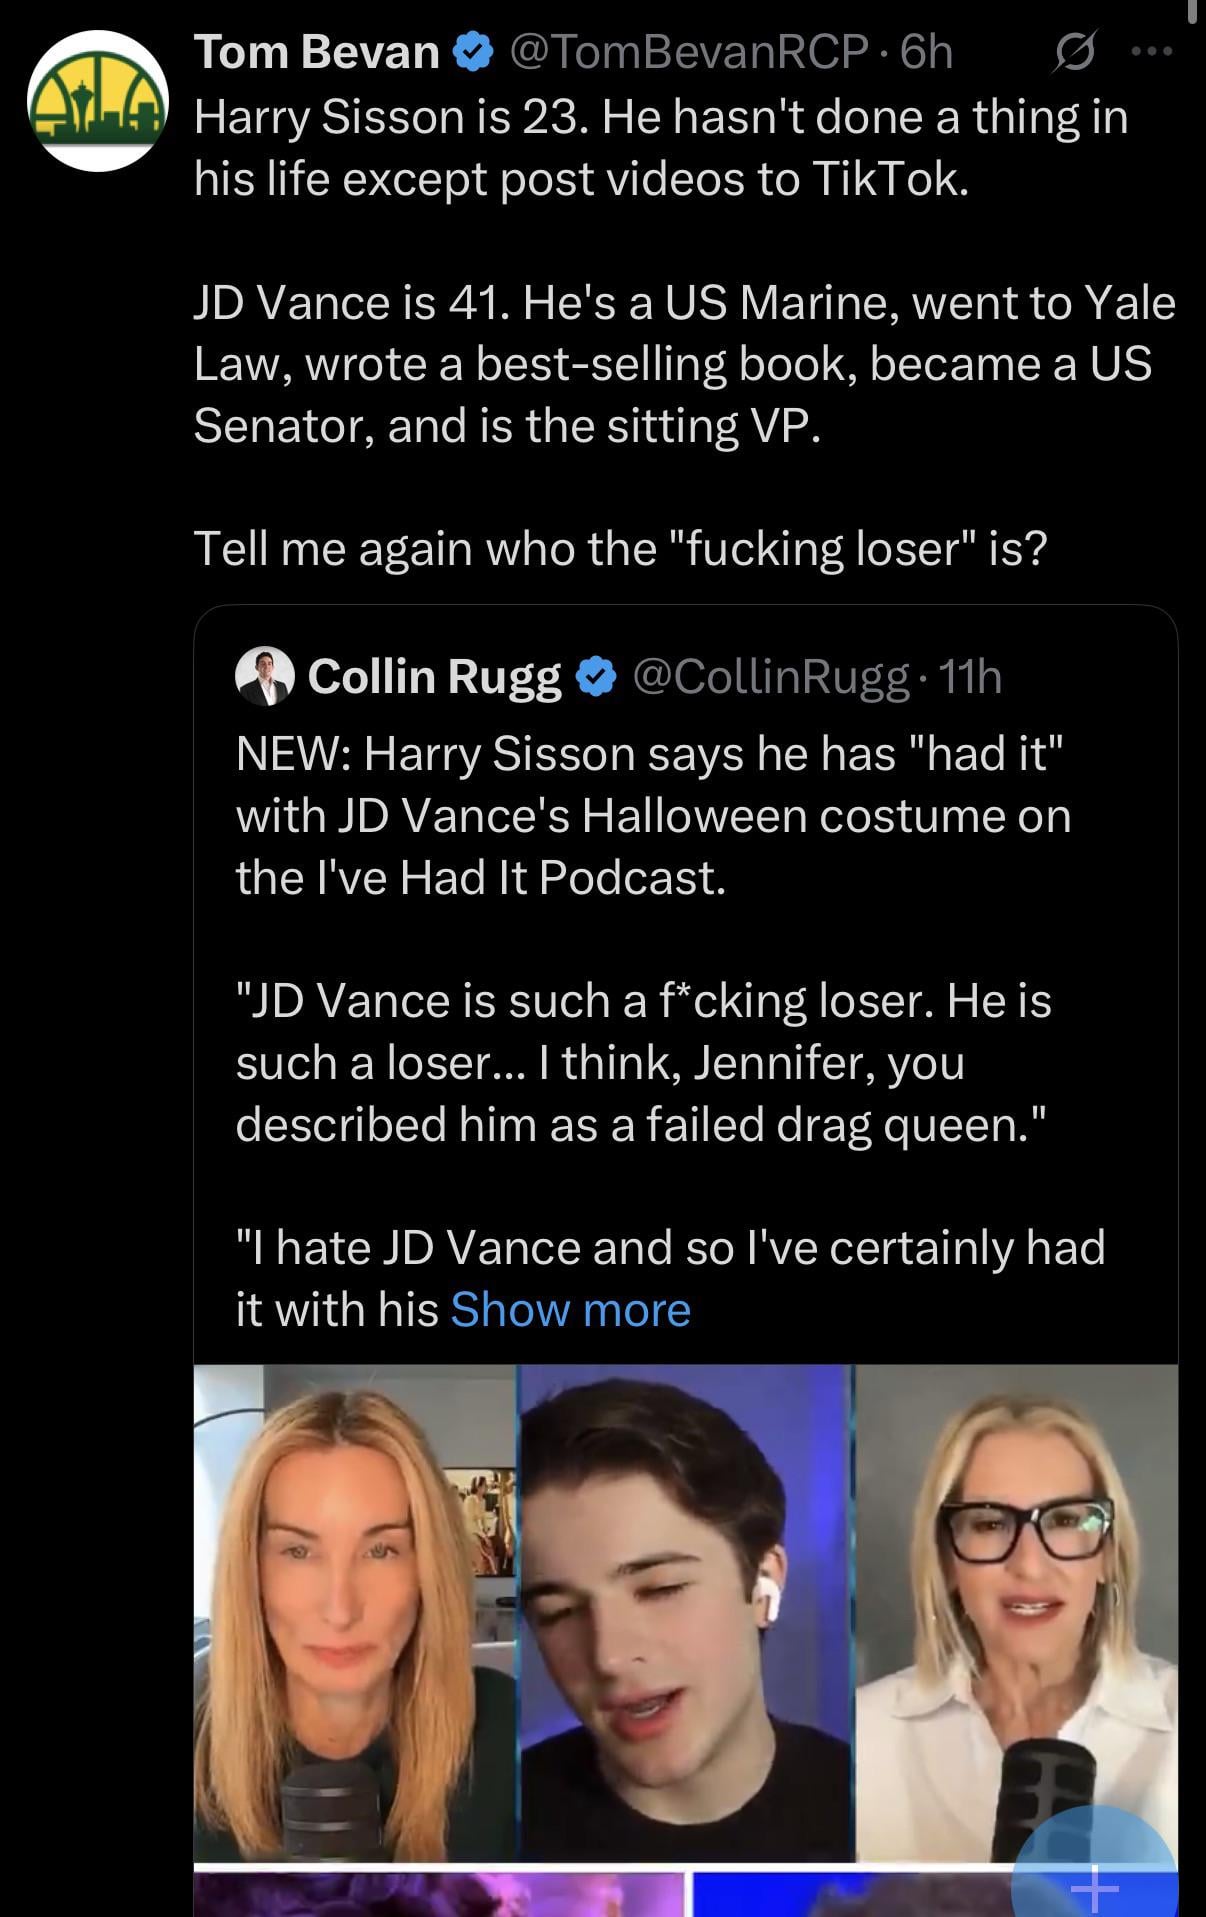Viewport: 1206px width, 1917px height.
Task: Tap the 6h timestamp on Bevan's post
Action: click(926, 52)
